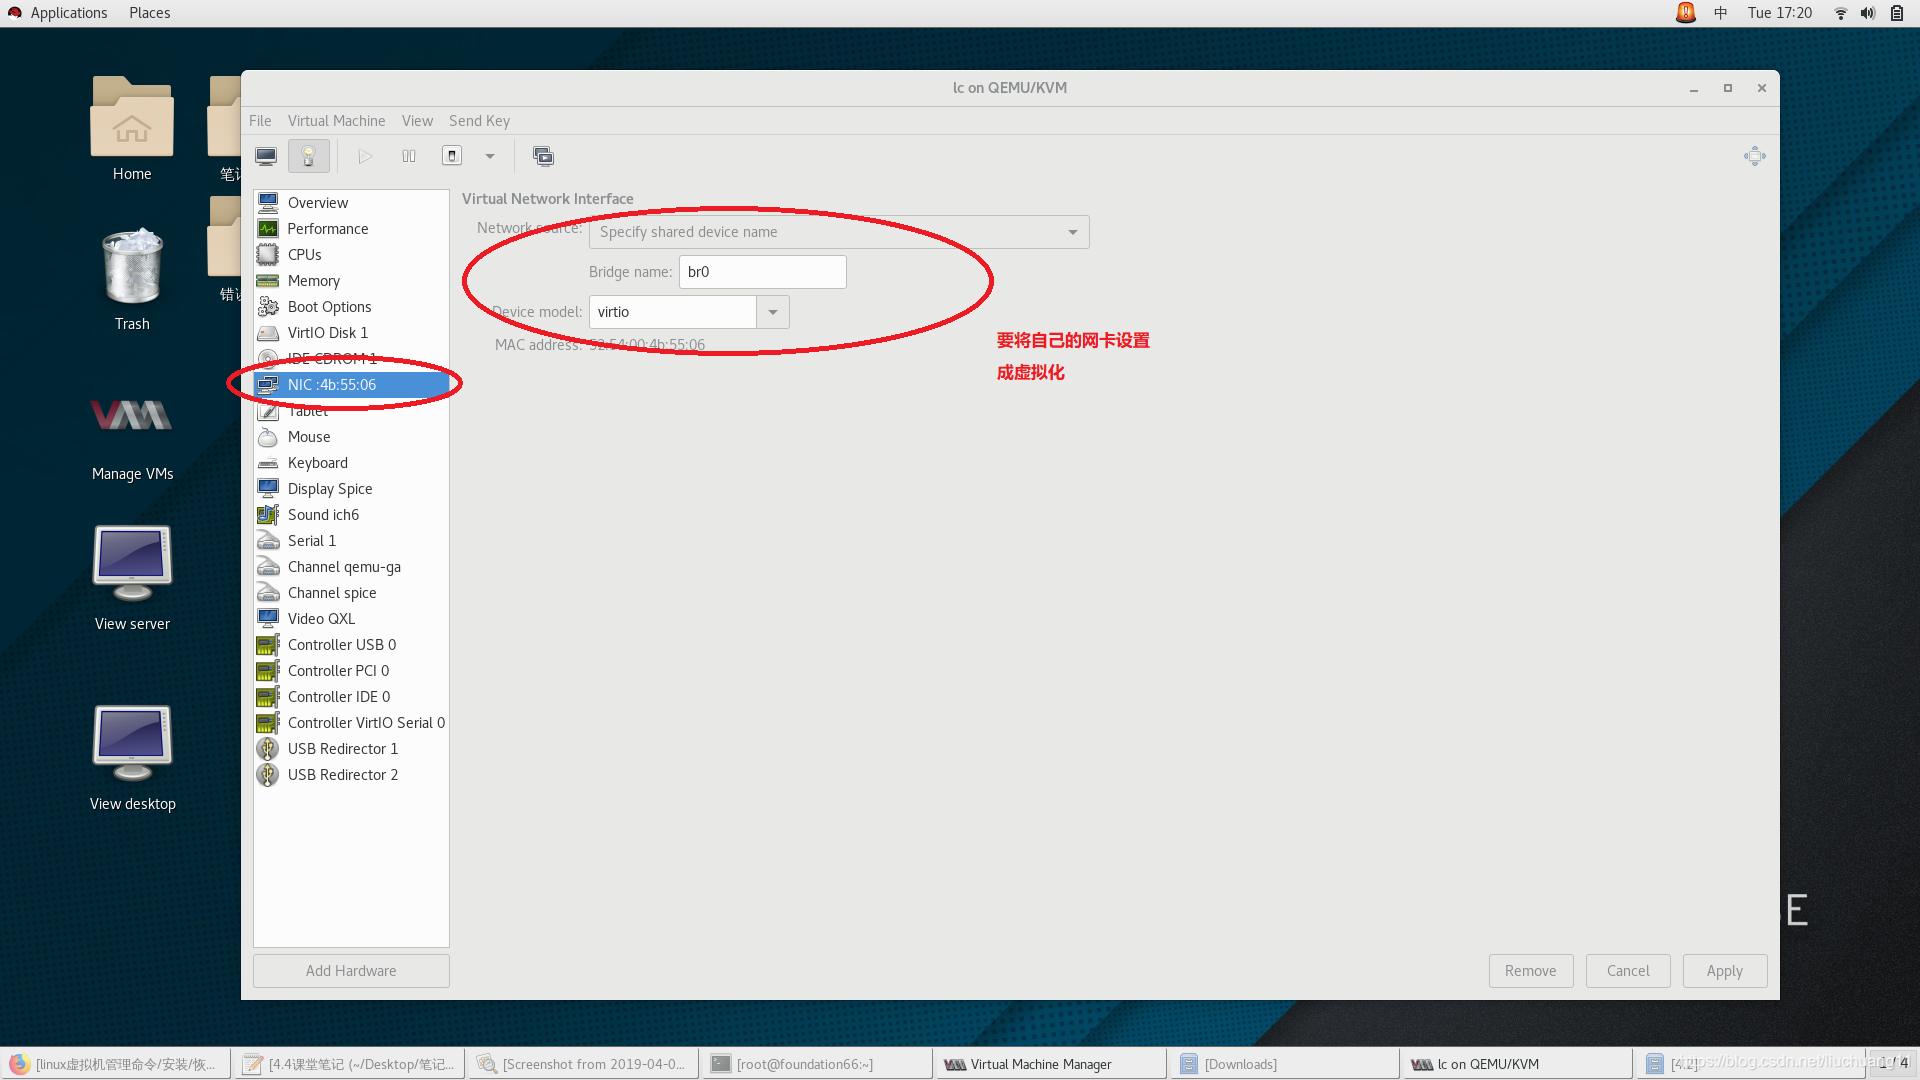Select Controller VirtIO Serial 0 entry
The height and width of the screenshot is (1080, 1920).
(x=351, y=723)
